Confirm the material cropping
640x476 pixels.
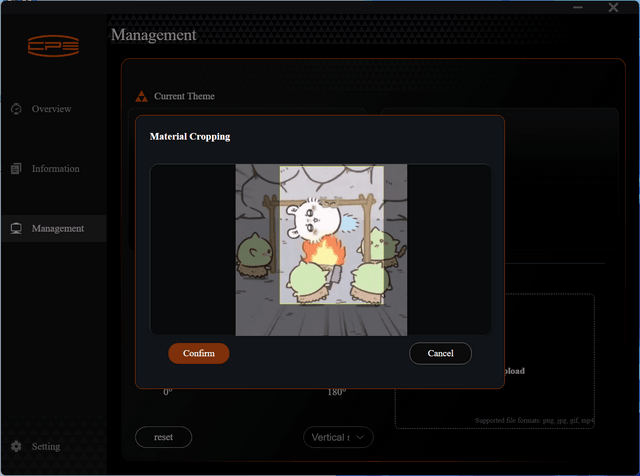pos(199,353)
